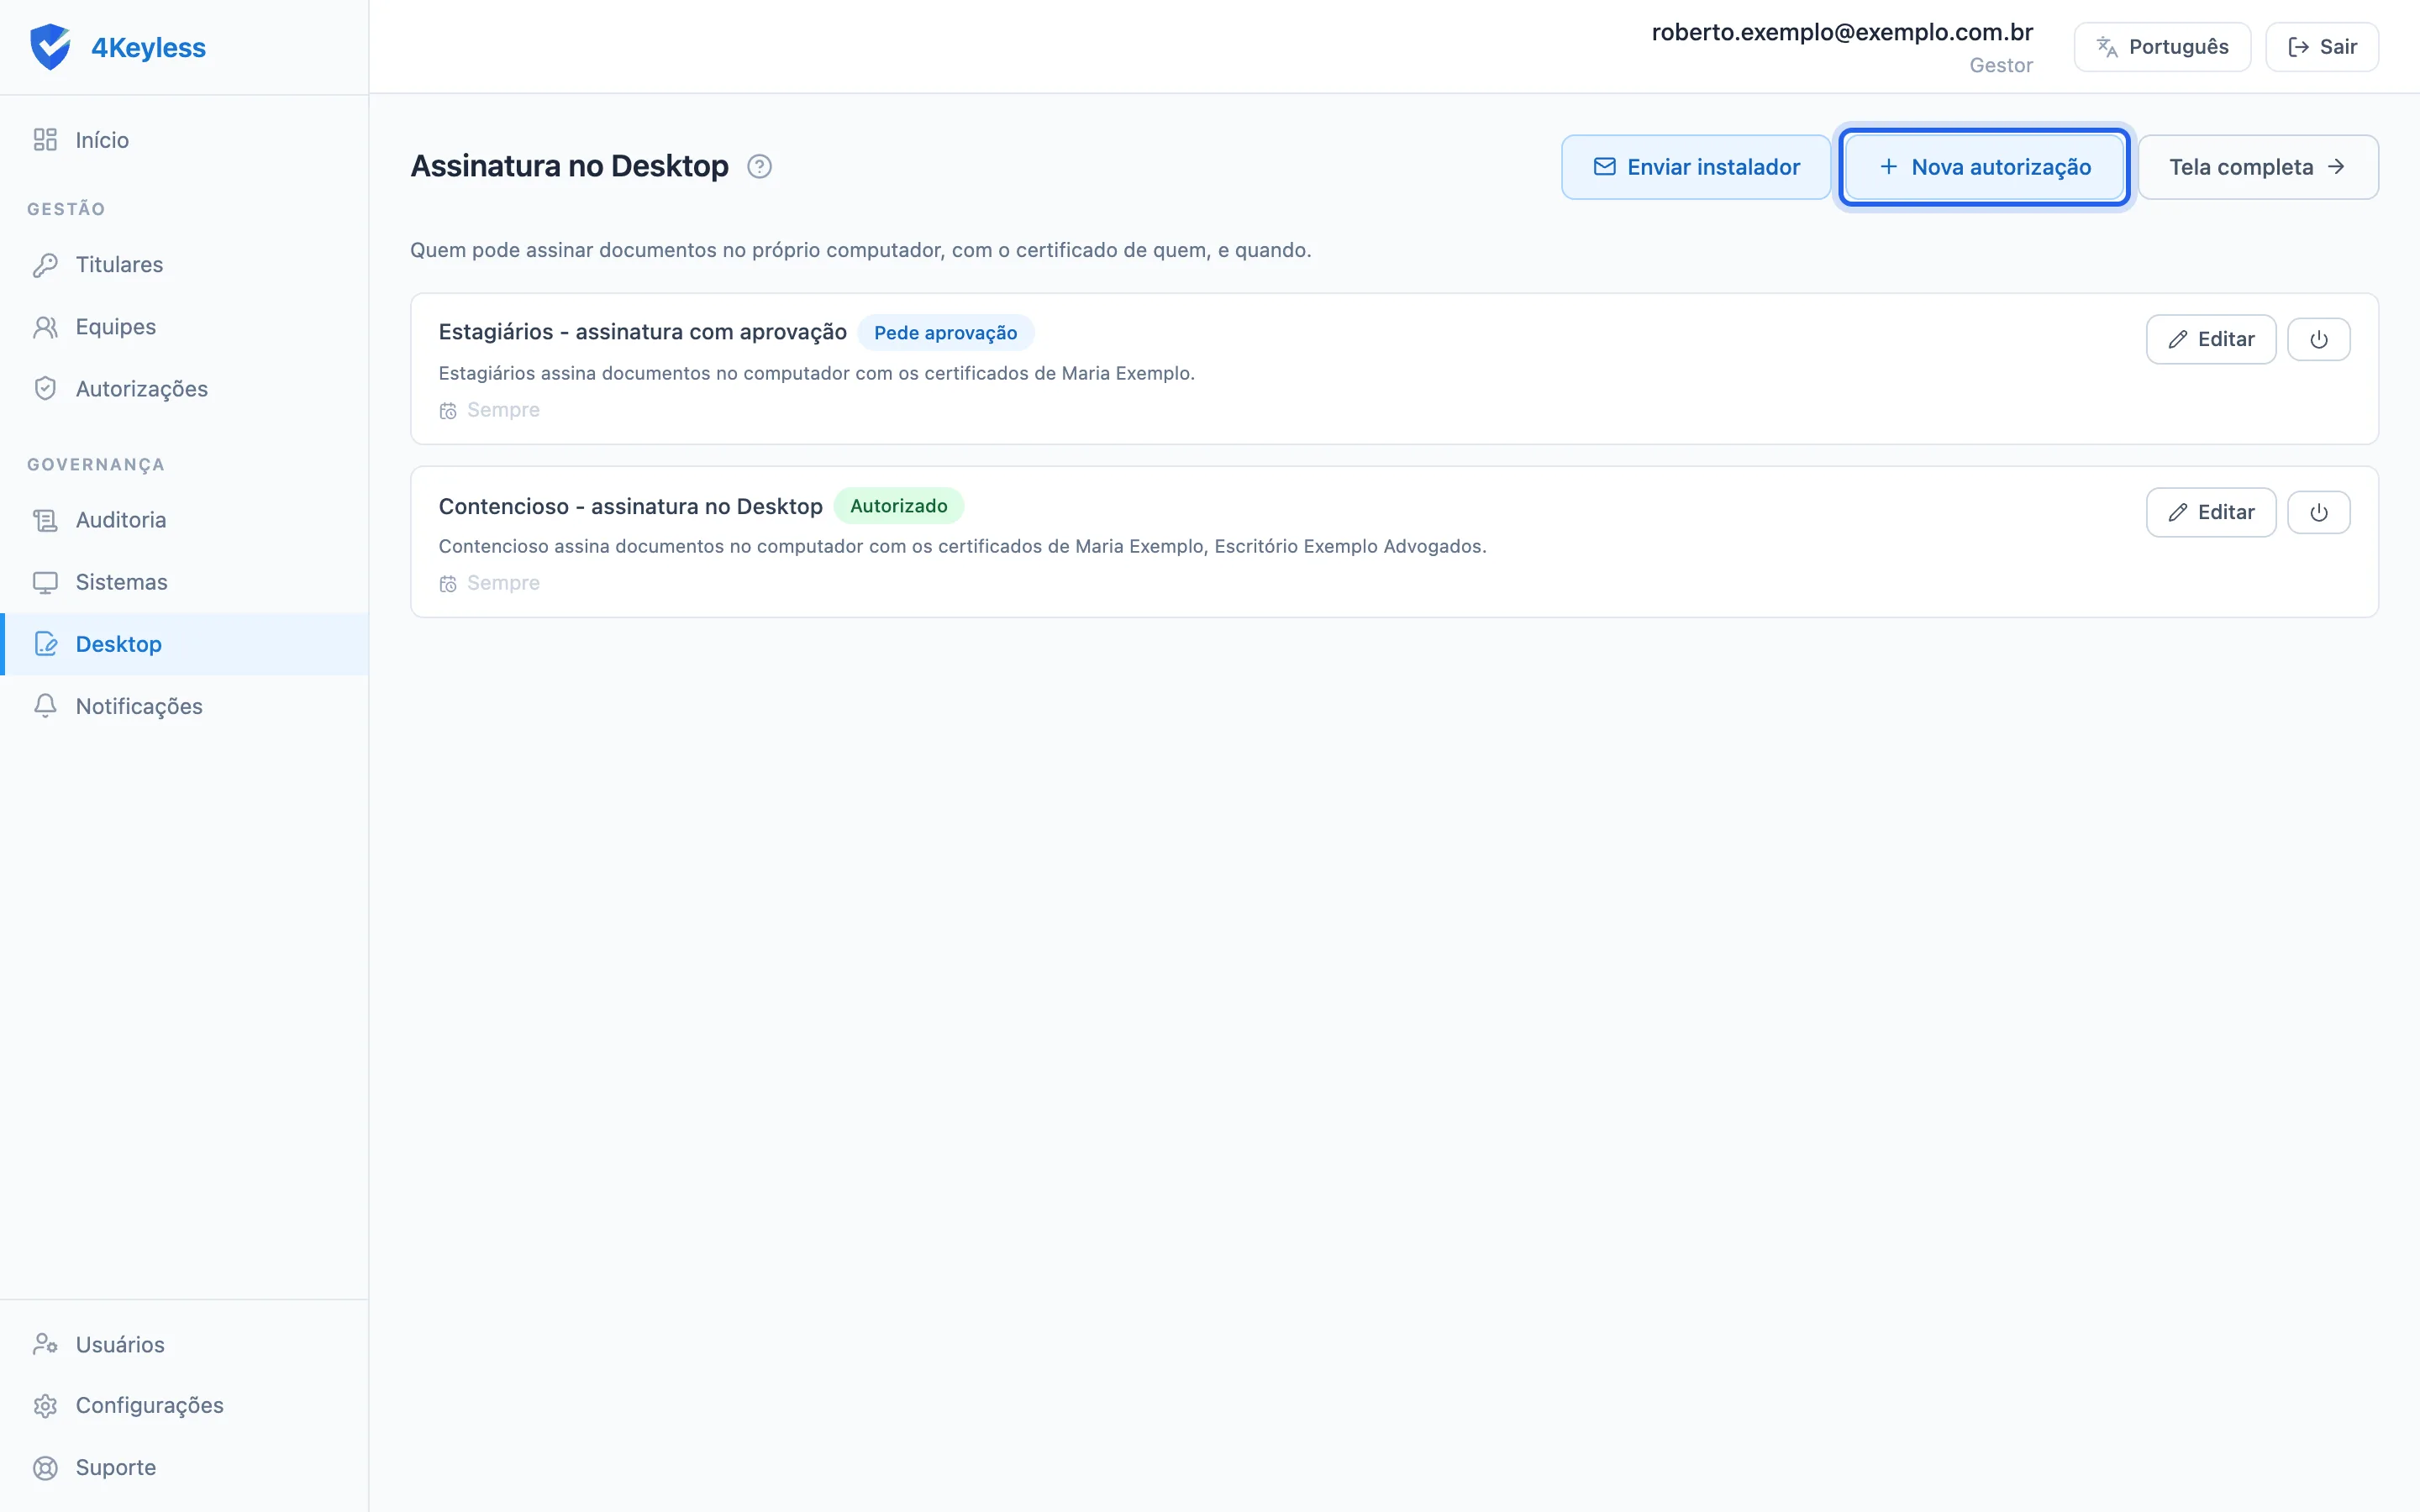Image resolution: width=2420 pixels, height=1512 pixels.
Task: Open Auditoria page
Action: (x=184, y=520)
